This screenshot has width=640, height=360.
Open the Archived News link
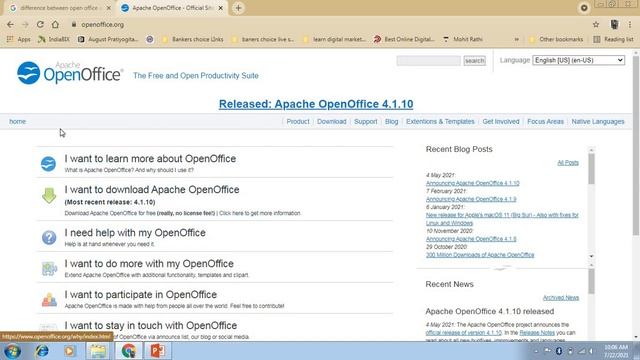[560, 298]
